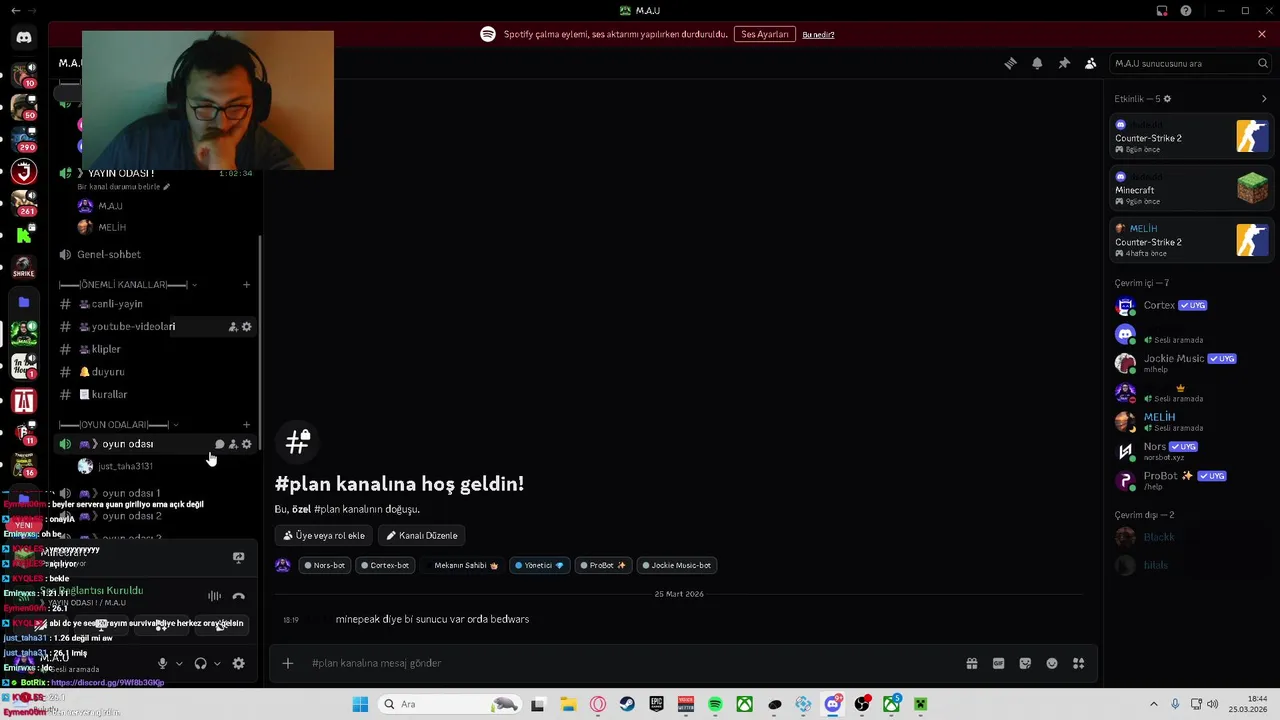Join the oyun odası 1 voice channel

pos(155,493)
